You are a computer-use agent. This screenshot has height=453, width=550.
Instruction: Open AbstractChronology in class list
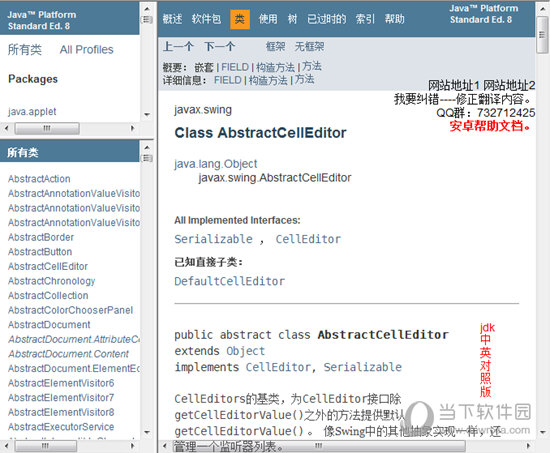point(52,281)
